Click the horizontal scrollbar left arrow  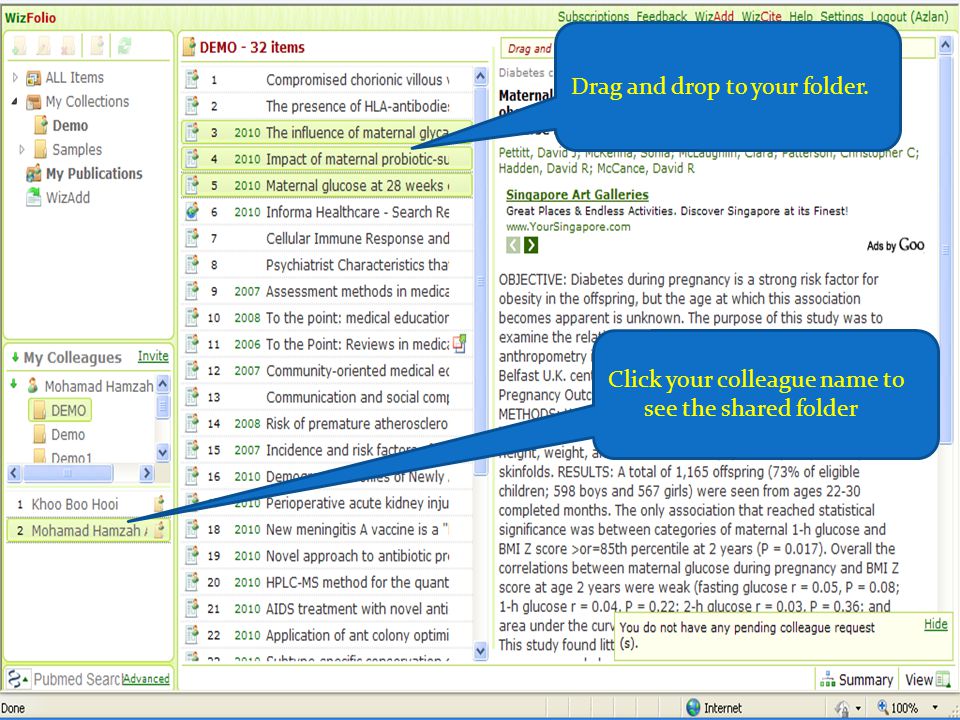[15, 473]
